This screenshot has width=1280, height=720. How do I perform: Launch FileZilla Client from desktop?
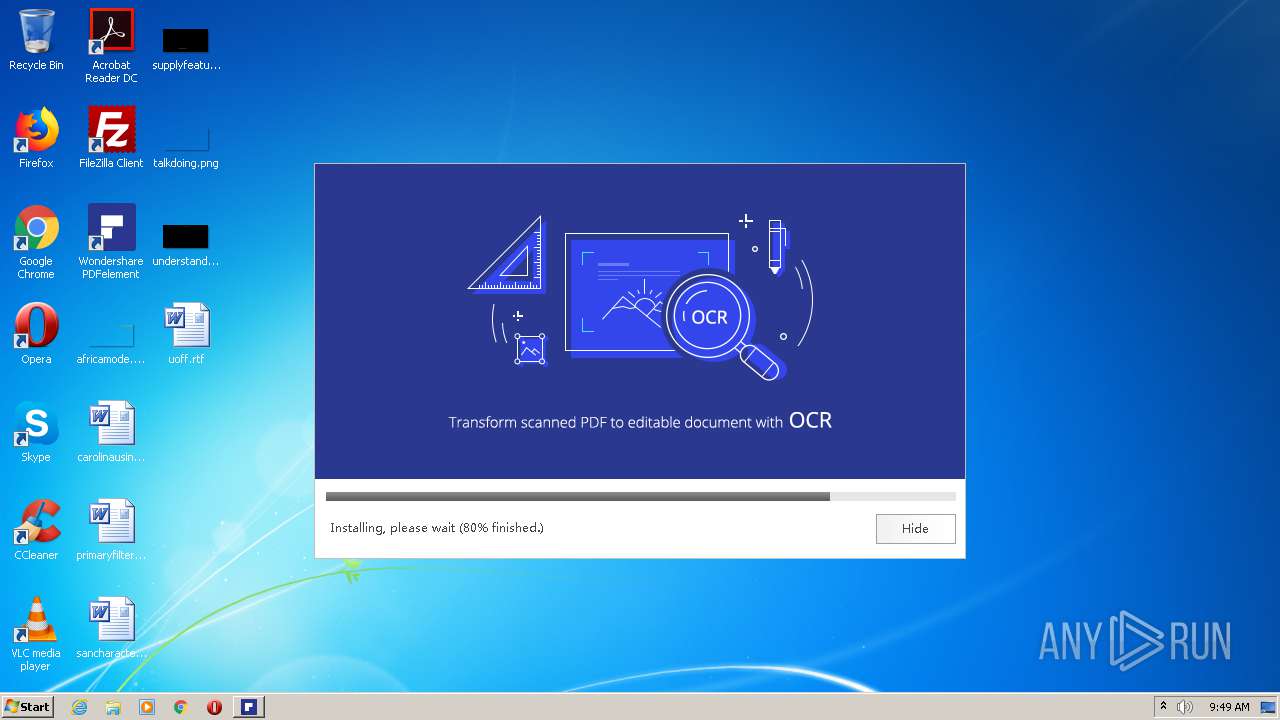tap(111, 138)
